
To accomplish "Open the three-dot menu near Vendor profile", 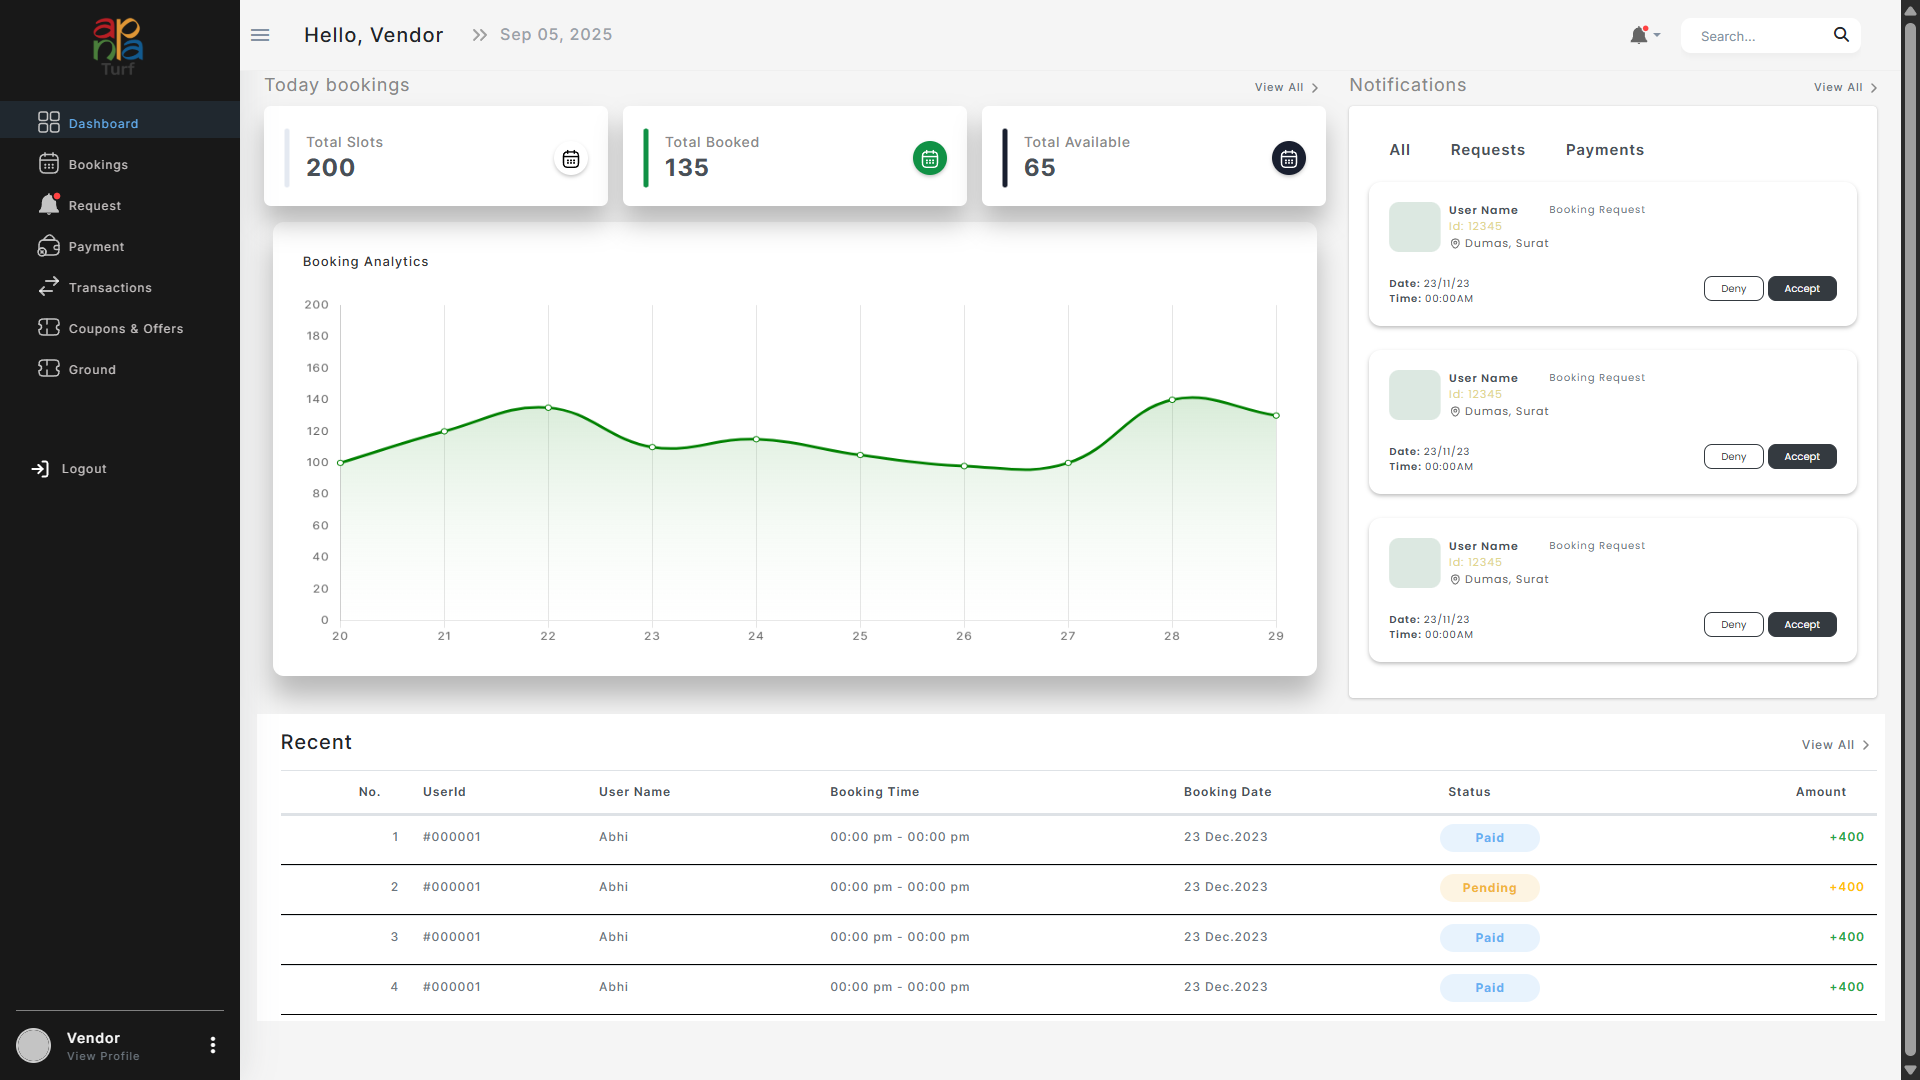I will coord(212,1045).
